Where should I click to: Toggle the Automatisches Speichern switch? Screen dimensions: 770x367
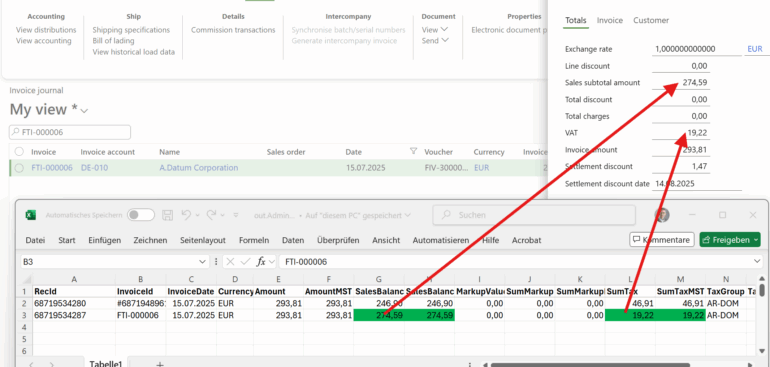click(141, 215)
